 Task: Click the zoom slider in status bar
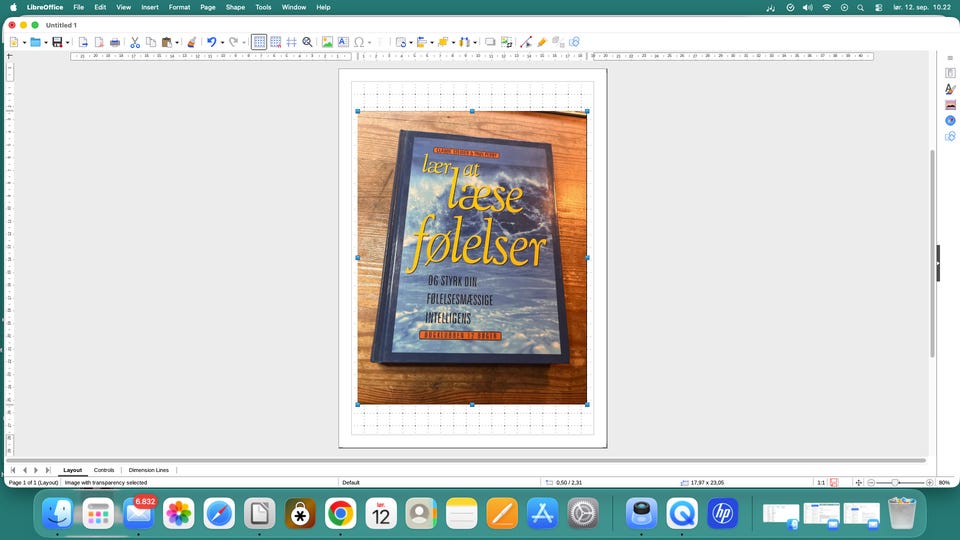[900, 482]
